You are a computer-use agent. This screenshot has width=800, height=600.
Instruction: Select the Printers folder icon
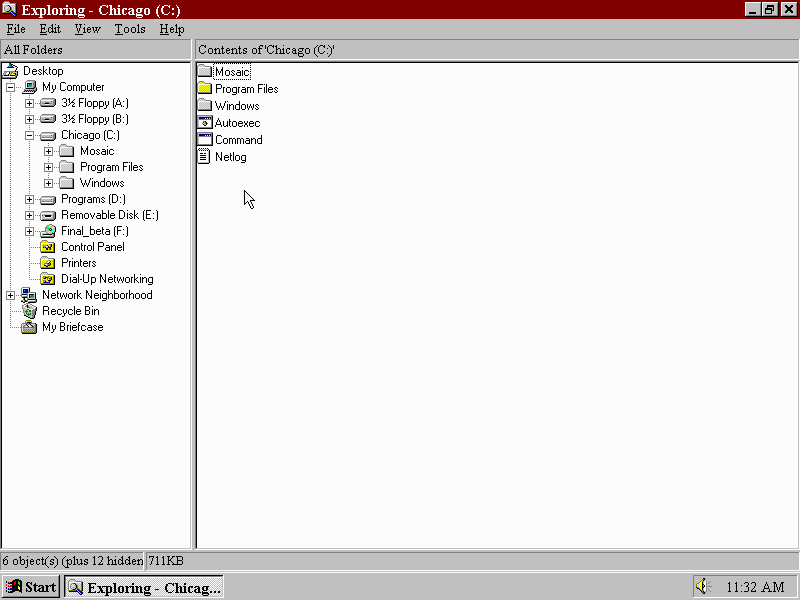[x=48, y=263]
